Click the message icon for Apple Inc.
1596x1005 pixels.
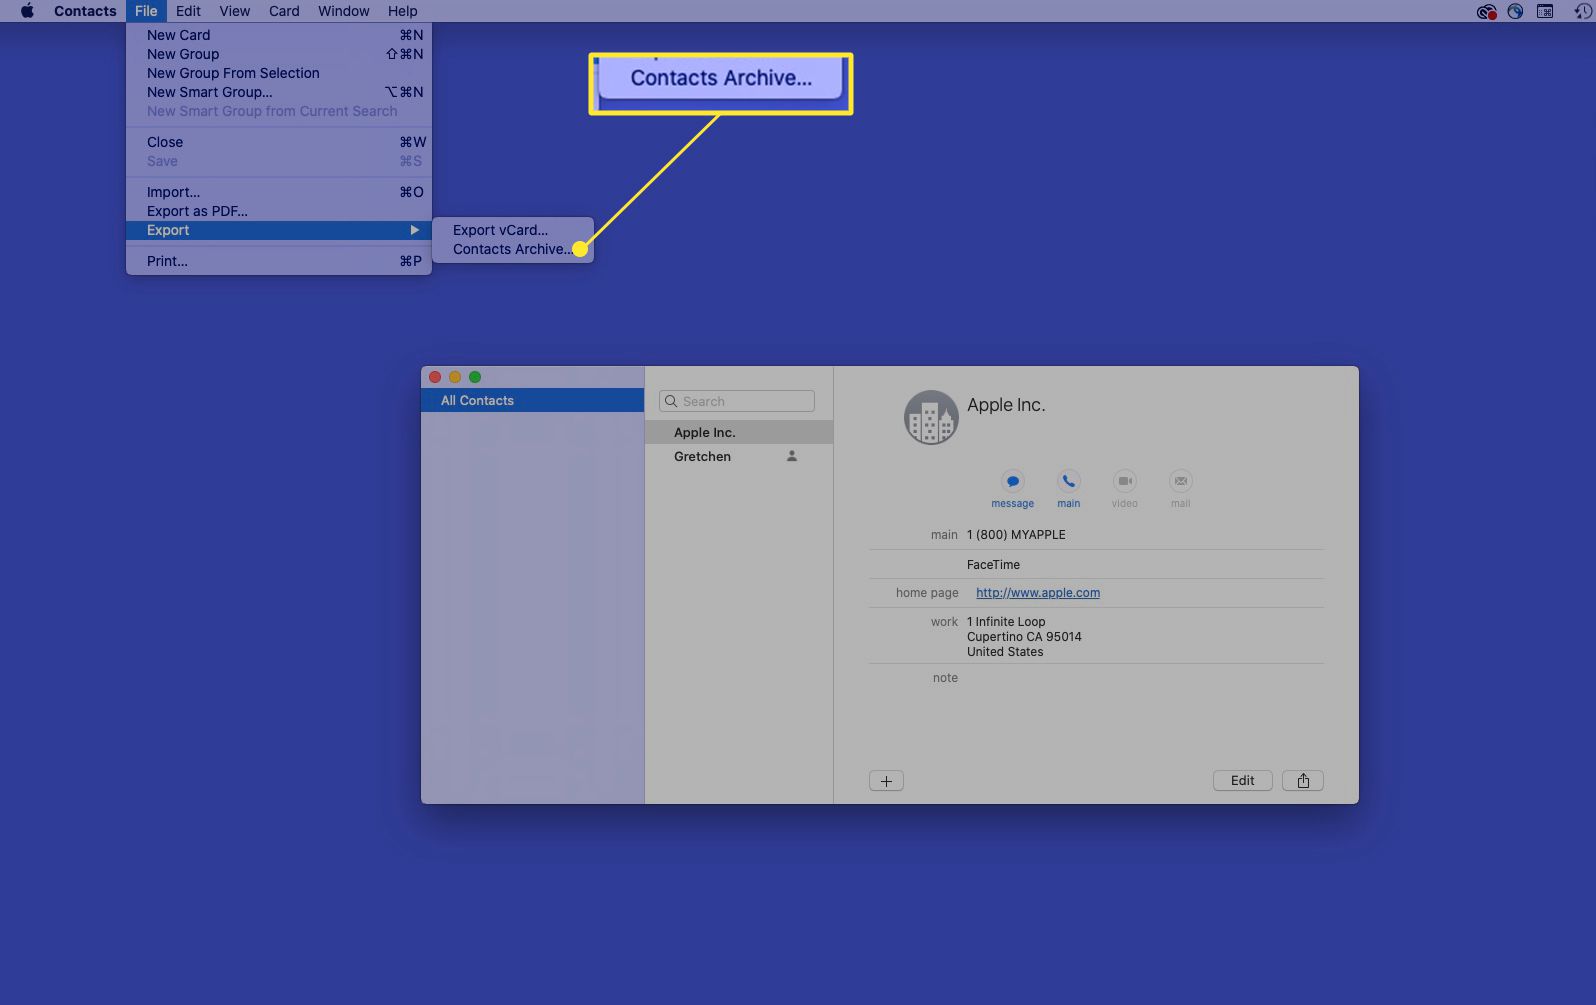pyautogui.click(x=1012, y=481)
